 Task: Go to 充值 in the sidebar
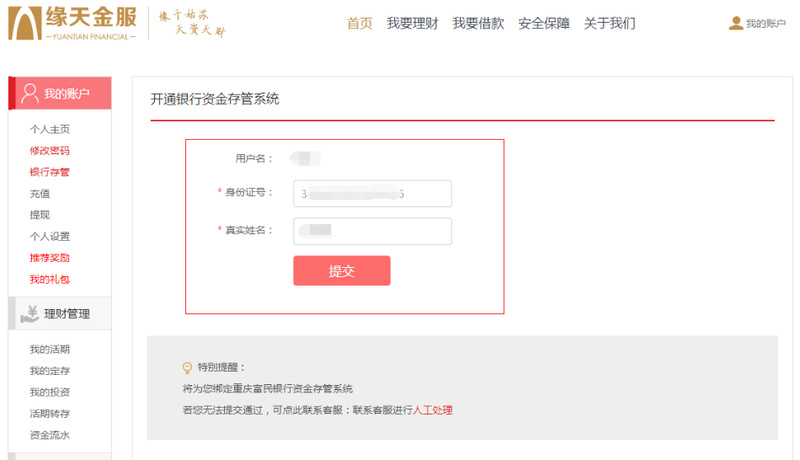click(x=40, y=194)
